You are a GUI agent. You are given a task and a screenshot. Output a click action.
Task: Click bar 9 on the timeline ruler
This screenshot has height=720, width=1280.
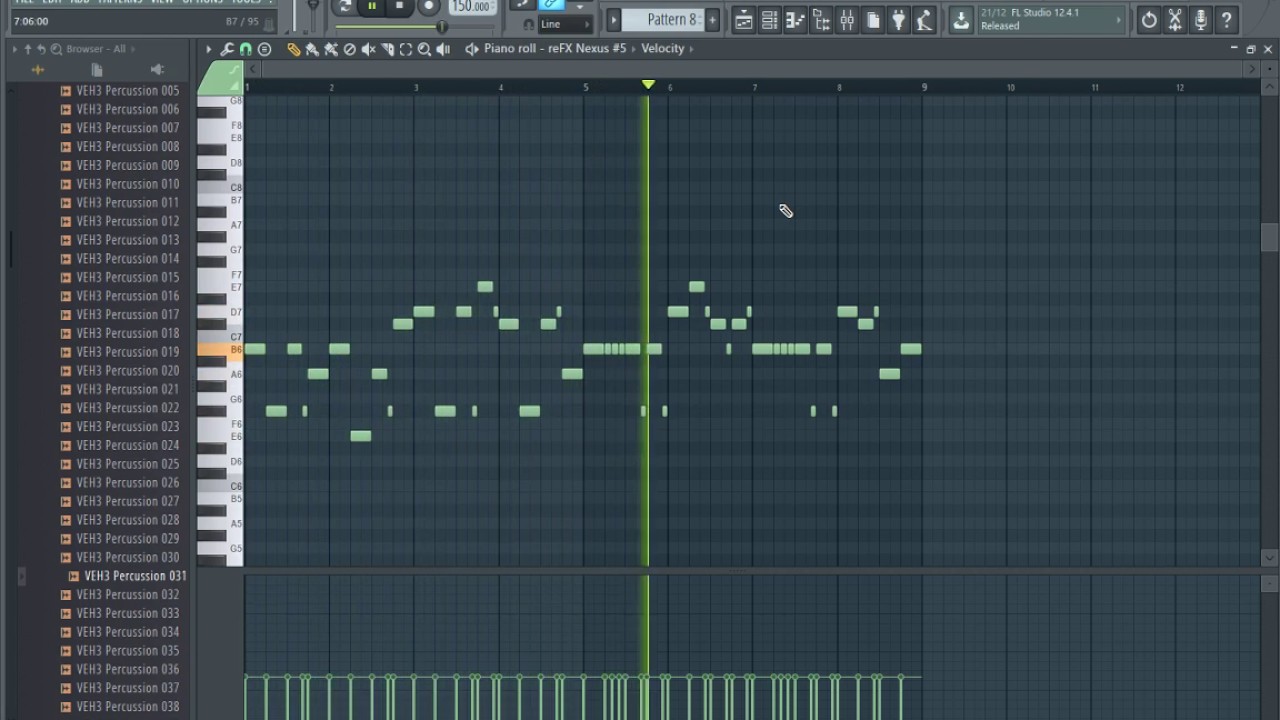coord(924,88)
